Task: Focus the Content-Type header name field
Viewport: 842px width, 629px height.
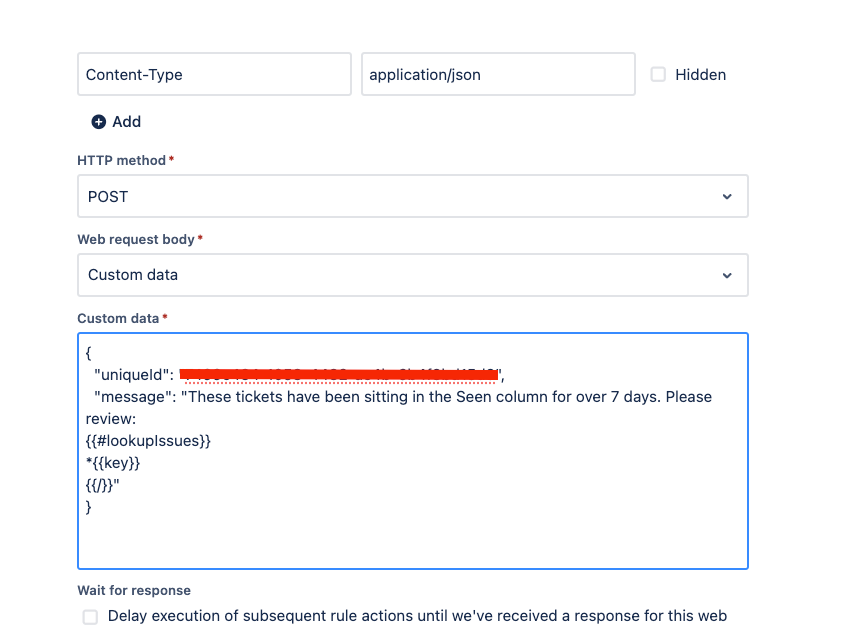Action: click(x=214, y=74)
